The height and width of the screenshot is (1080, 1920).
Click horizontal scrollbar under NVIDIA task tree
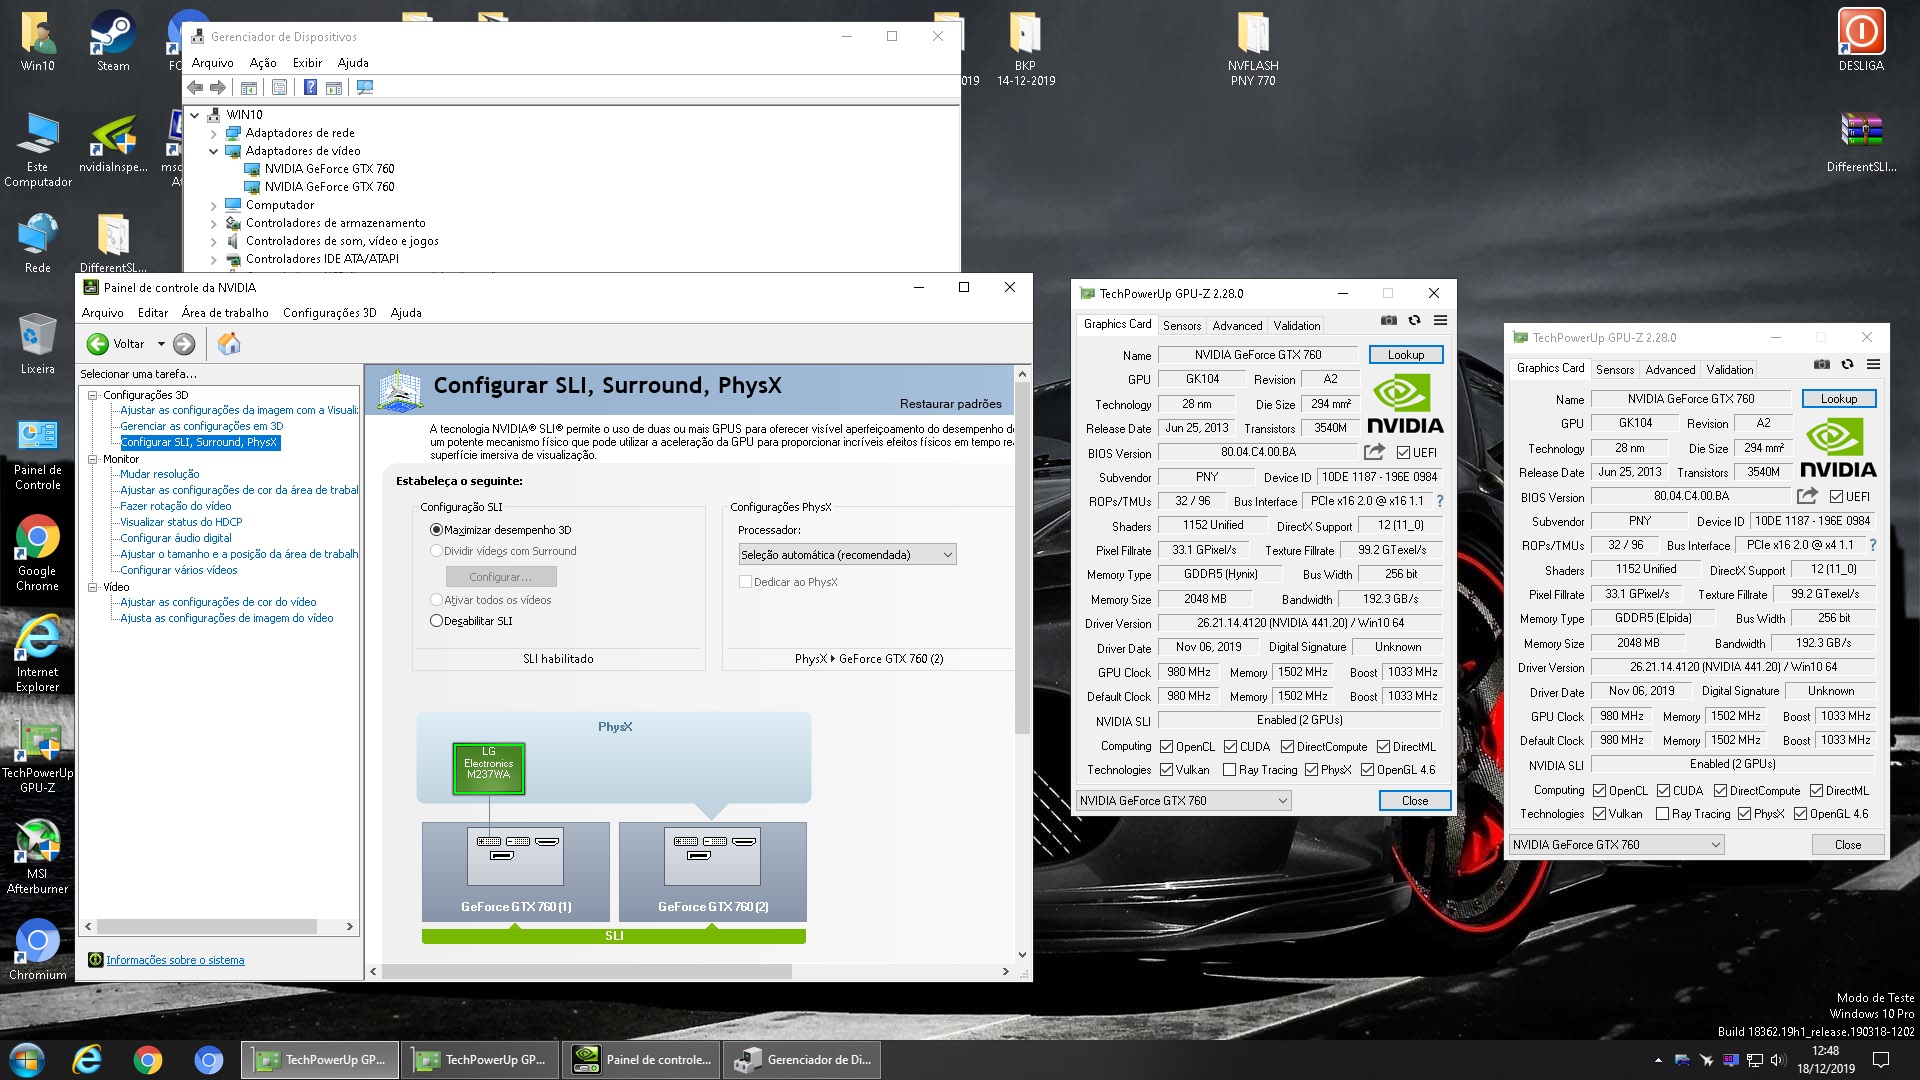click(x=207, y=927)
